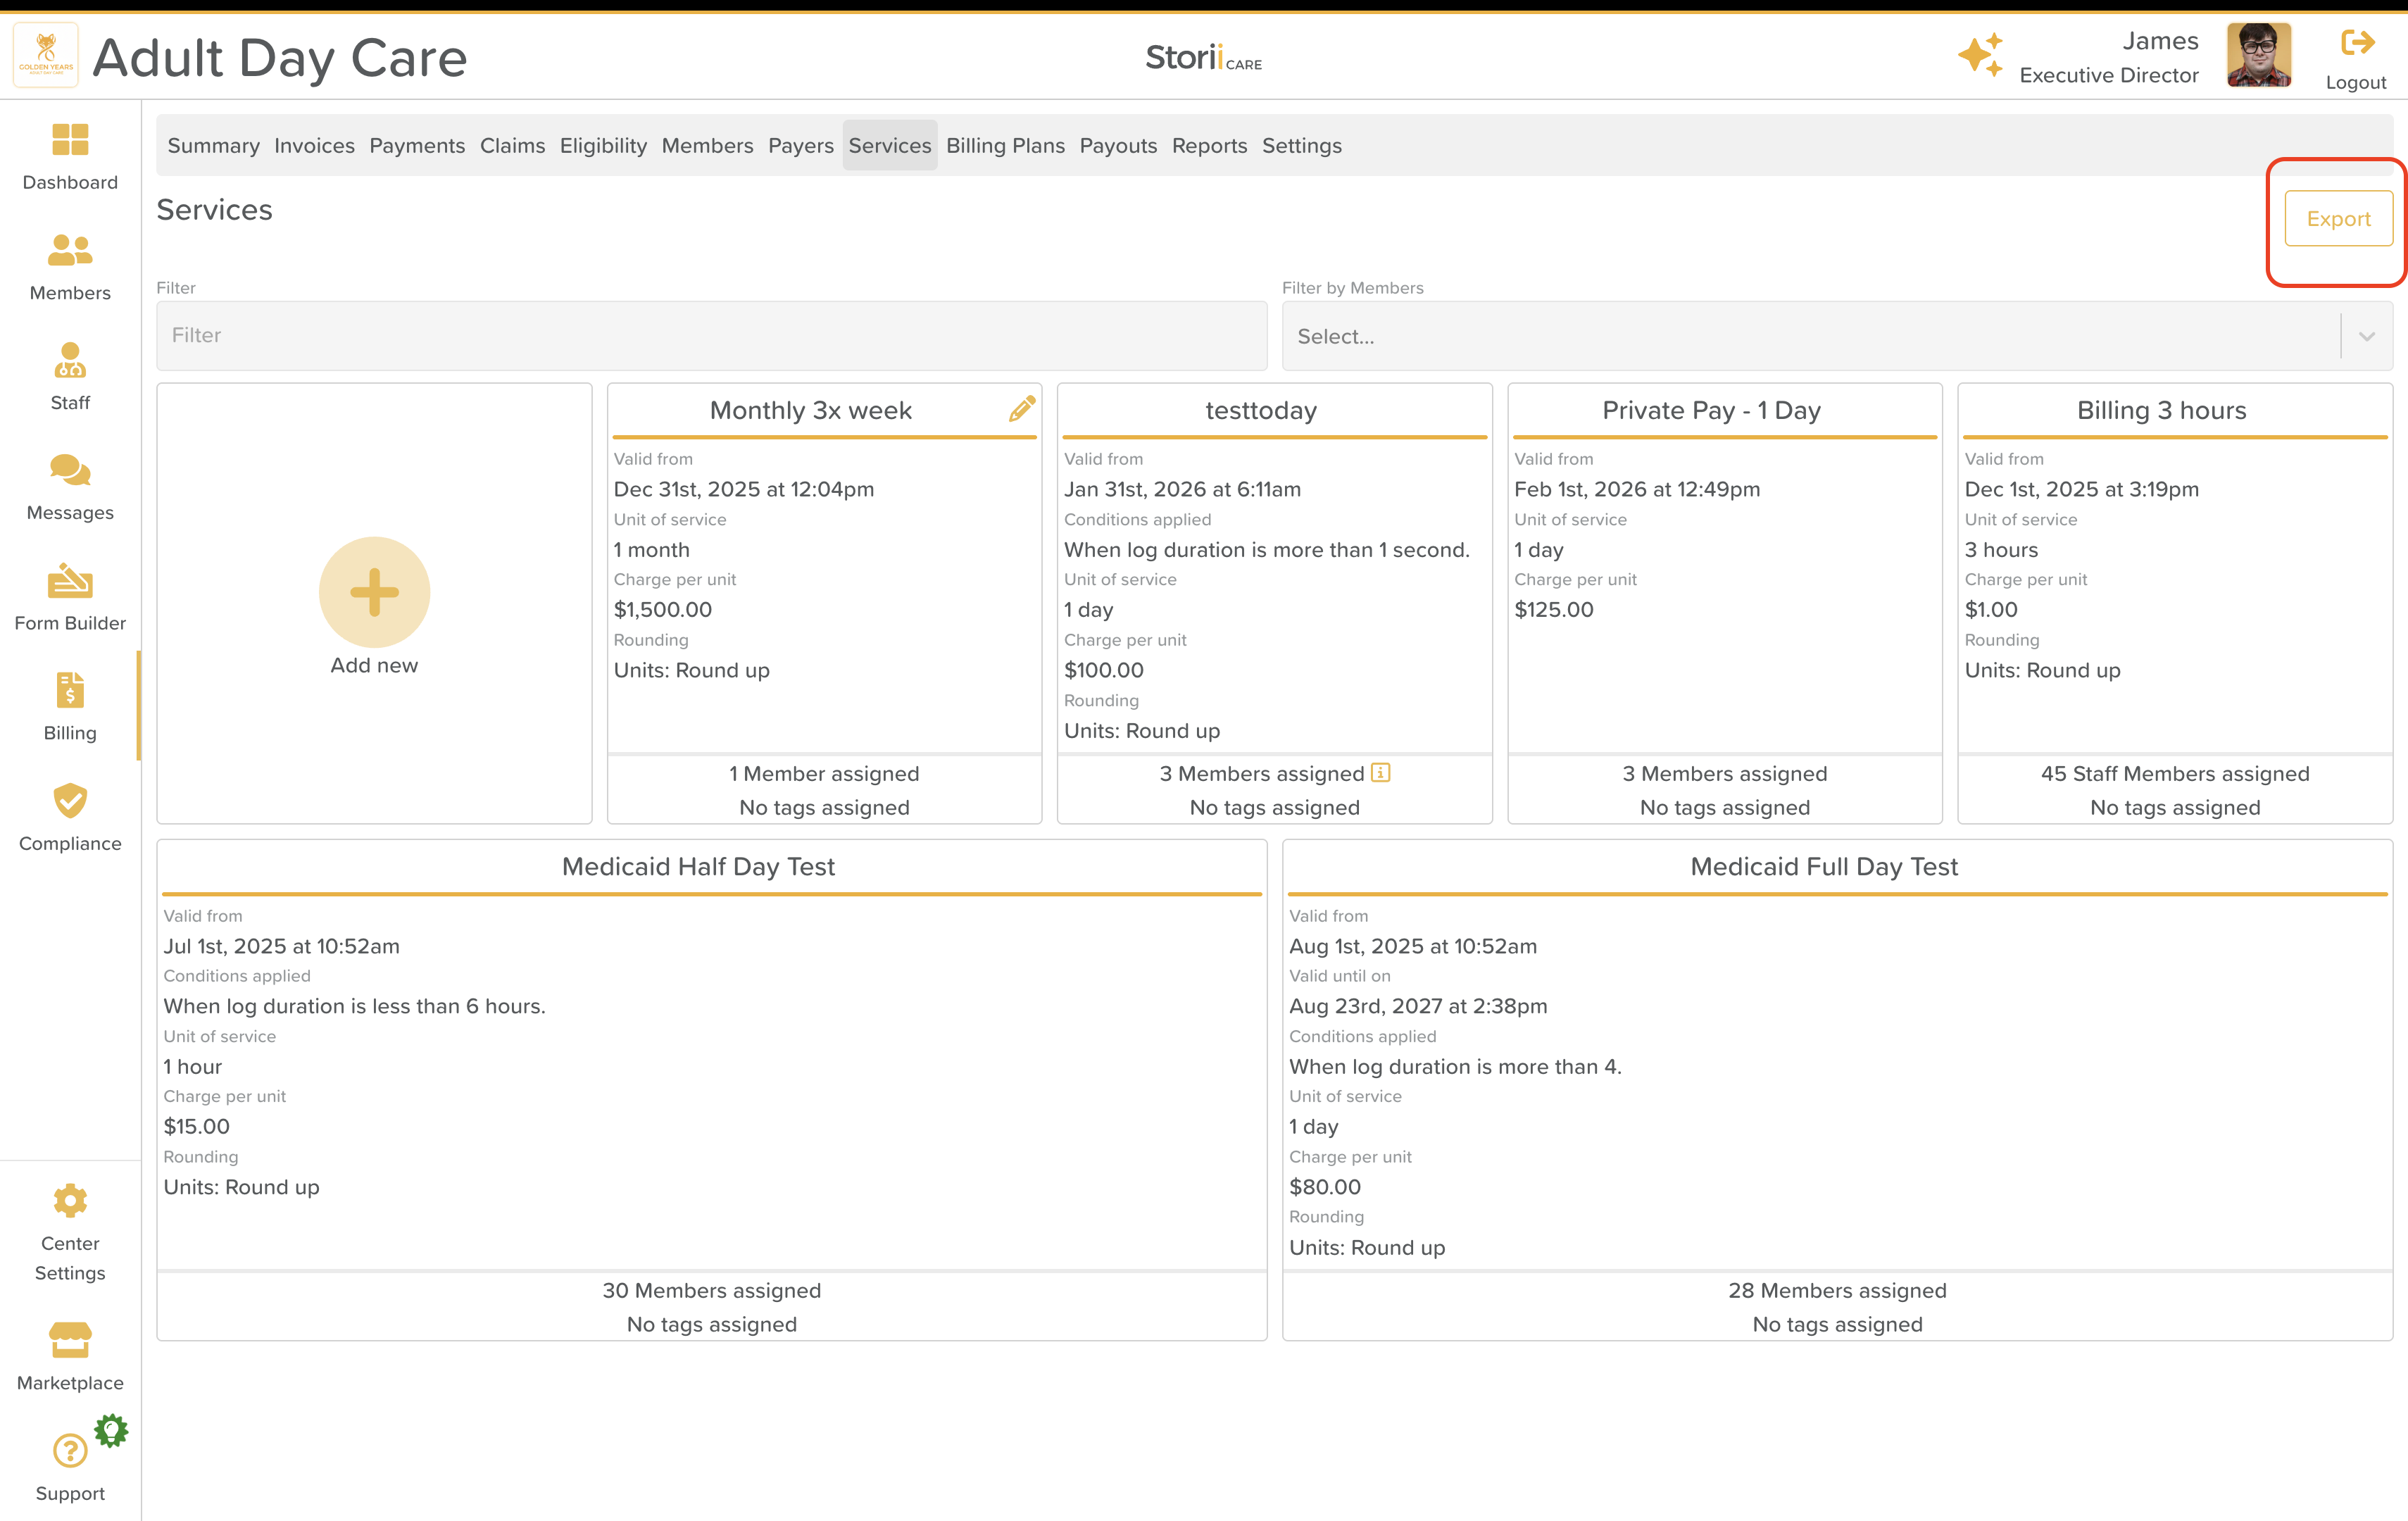Open the Staff sidebar icon
Image resolution: width=2408 pixels, height=1521 pixels.
pos(70,361)
